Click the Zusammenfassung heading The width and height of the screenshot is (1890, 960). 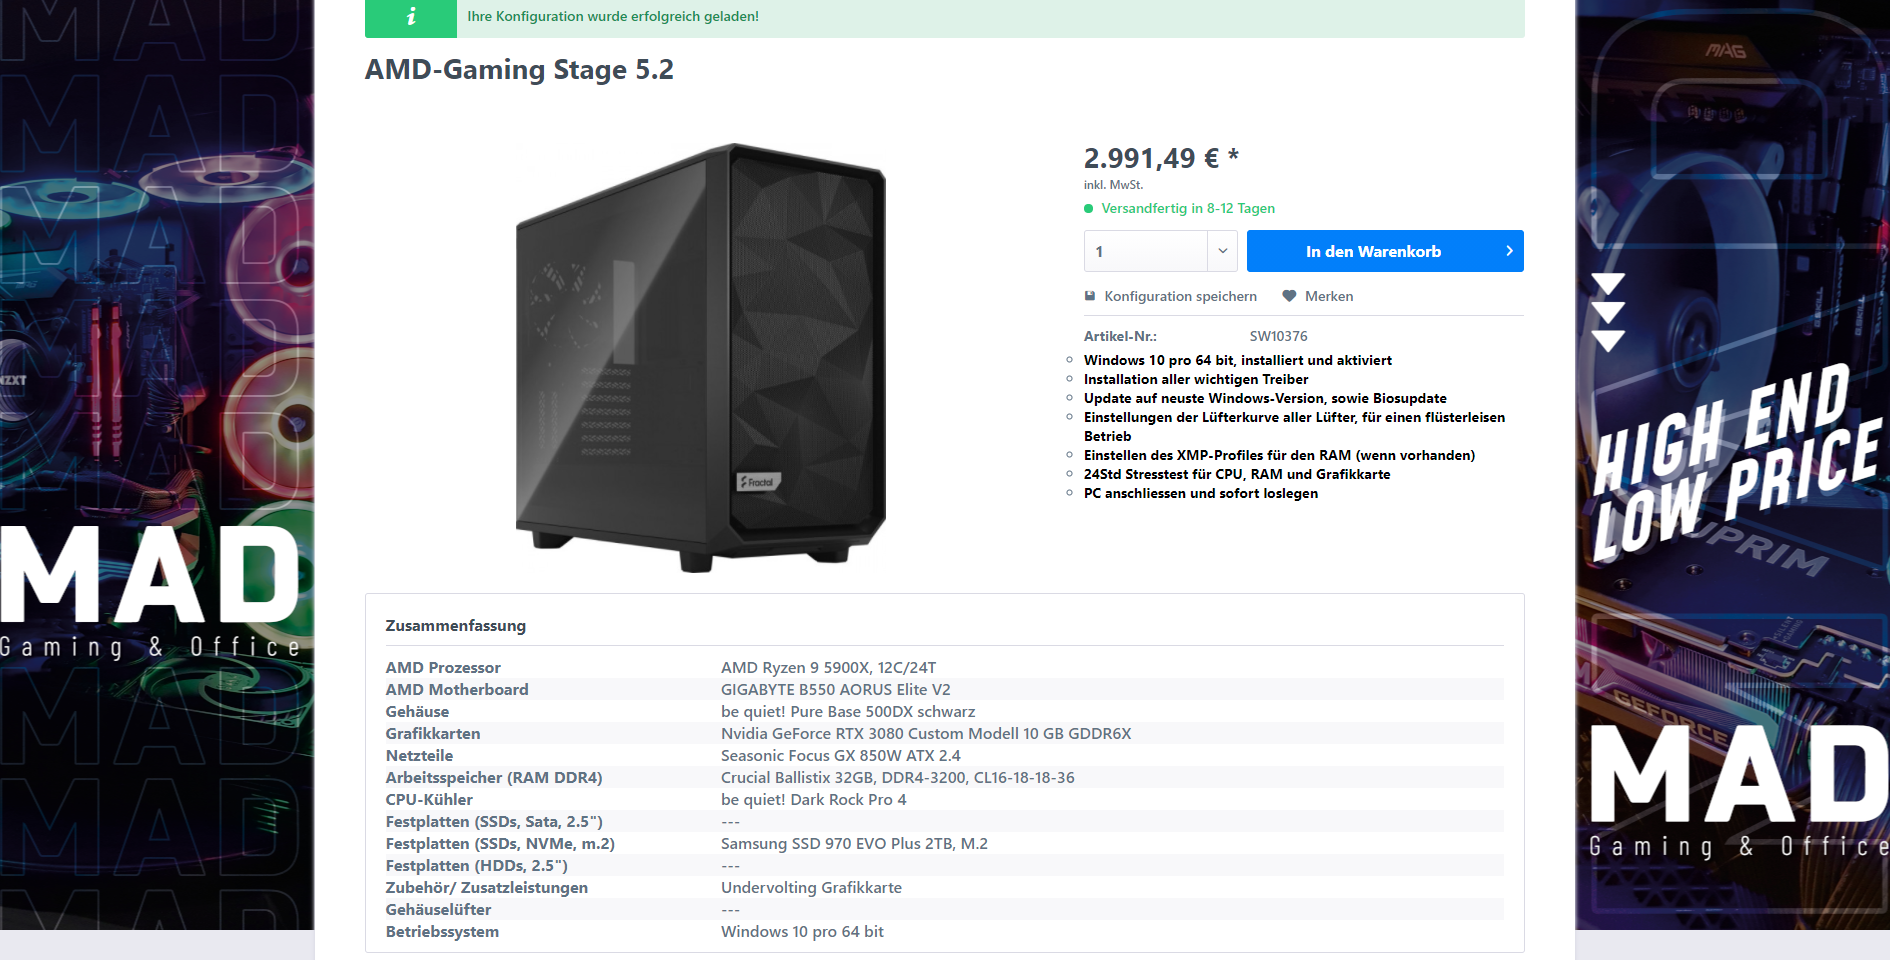pos(456,625)
